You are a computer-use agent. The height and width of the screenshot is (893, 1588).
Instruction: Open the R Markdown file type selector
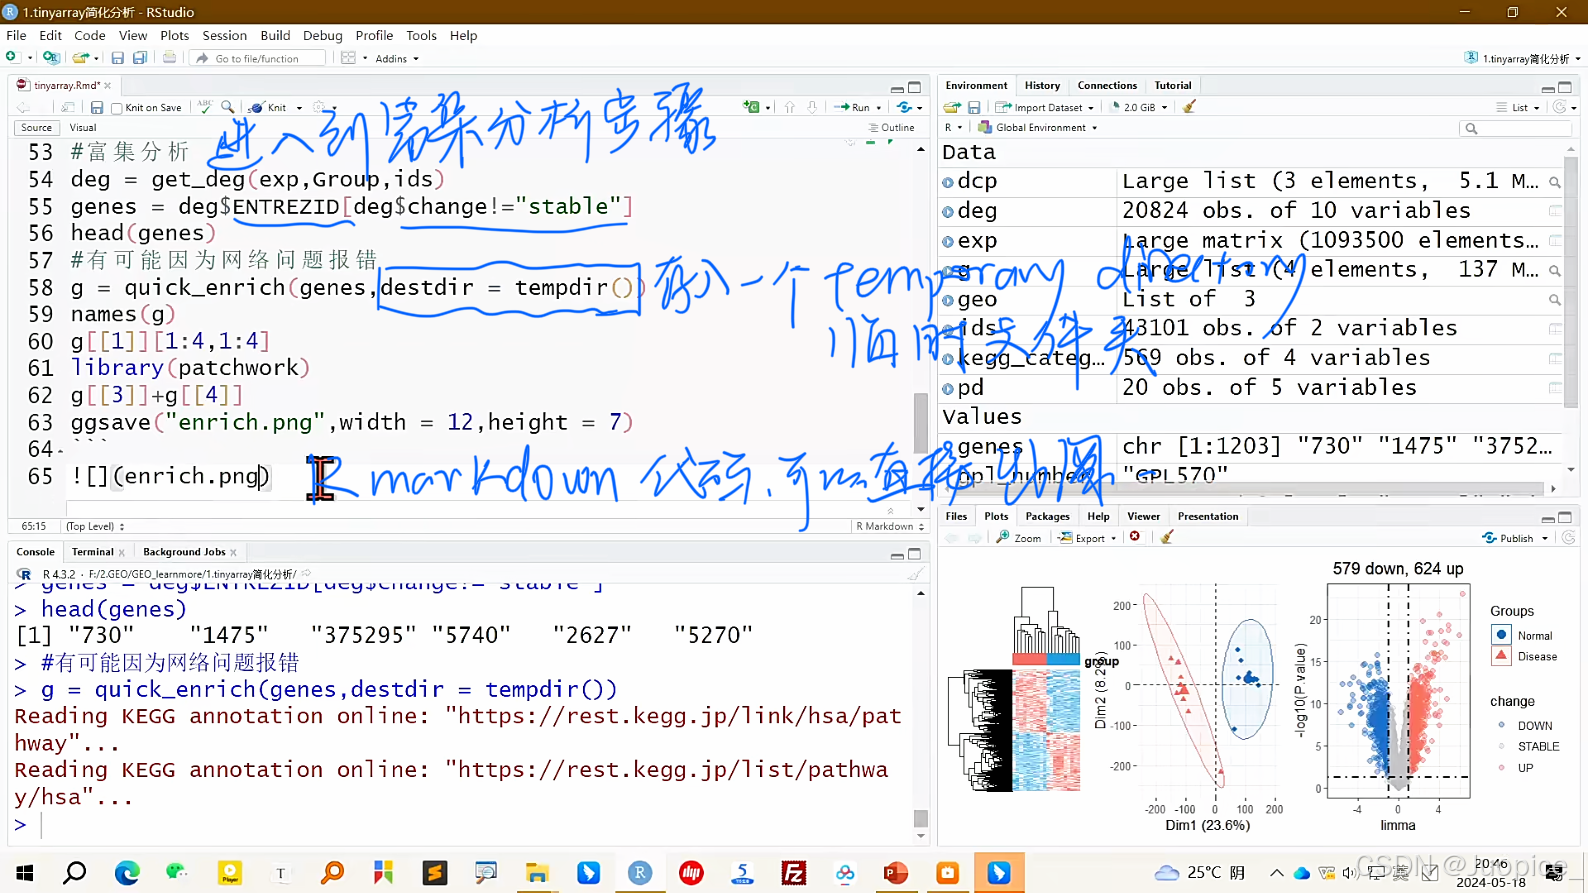click(x=889, y=526)
